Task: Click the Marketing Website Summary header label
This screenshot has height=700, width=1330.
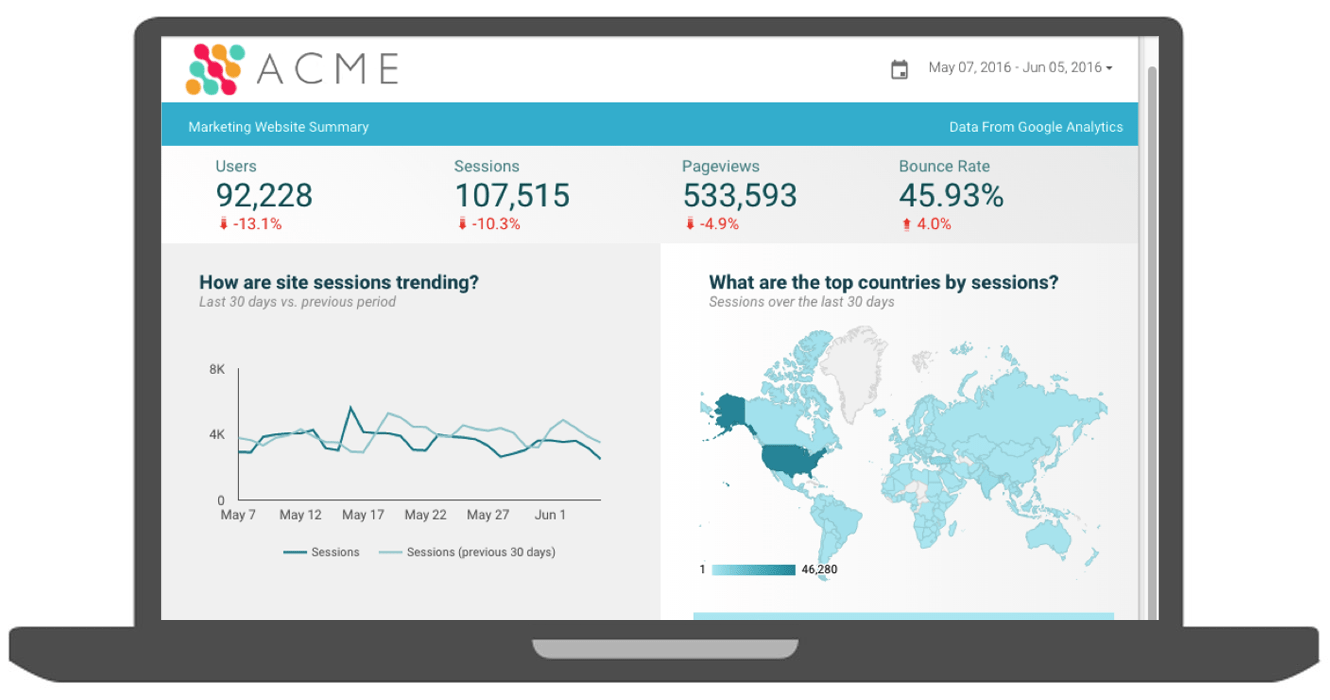Action: pos(278,127)
